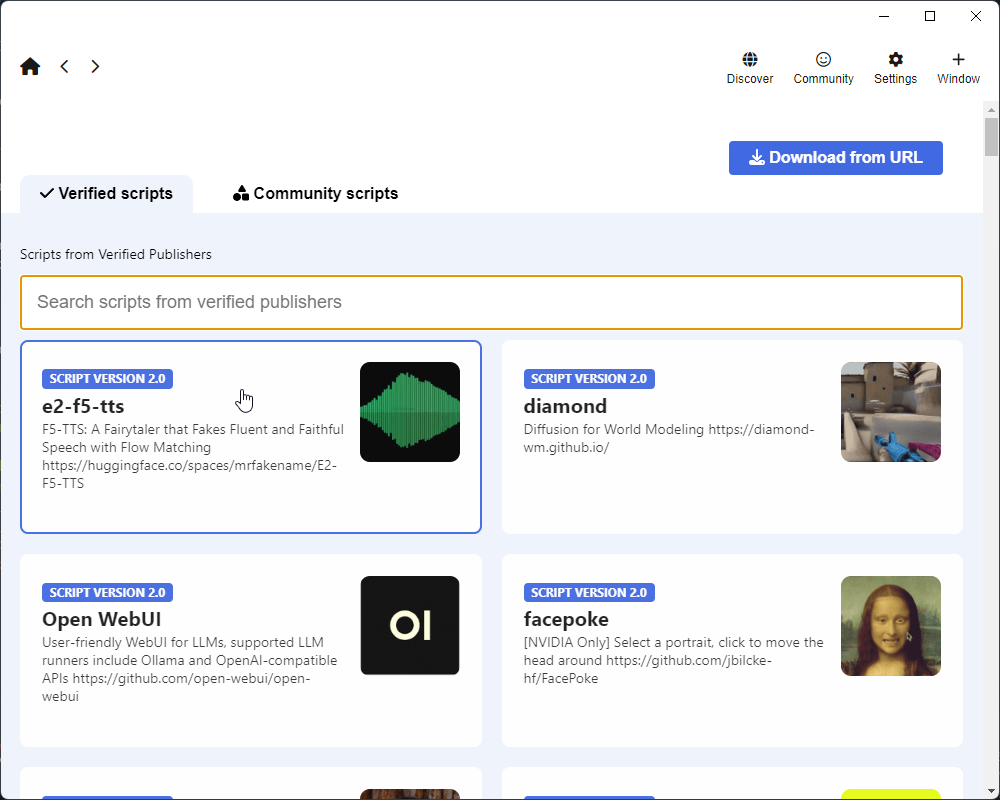Click the vertical scrollbar thumb
The image size is (1000, 800).
990,137
